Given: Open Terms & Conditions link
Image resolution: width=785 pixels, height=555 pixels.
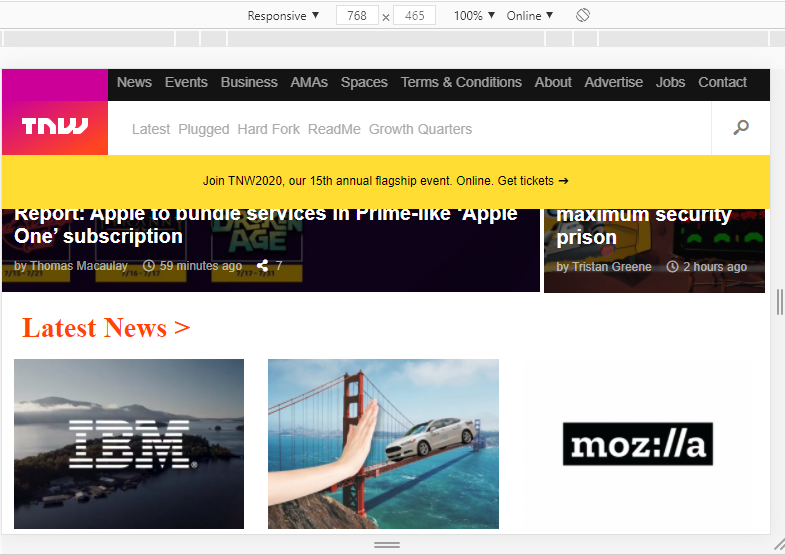Looking at the screenshot, I should click(461, 82).
